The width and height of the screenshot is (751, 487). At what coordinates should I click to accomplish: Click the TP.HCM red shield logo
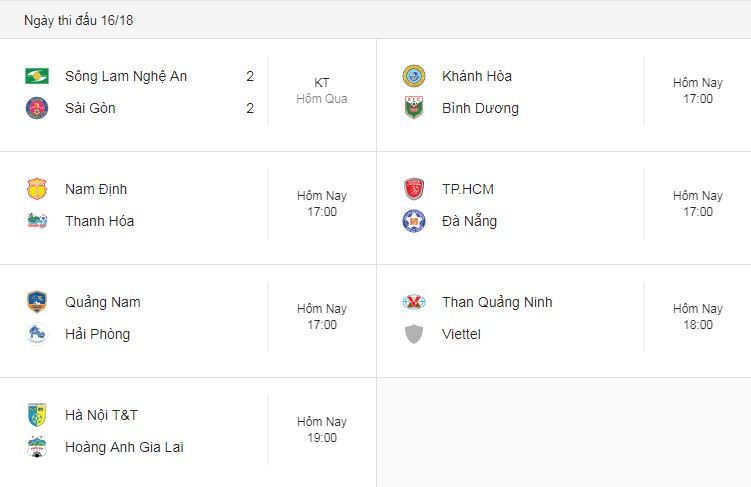tap(414, 189)
